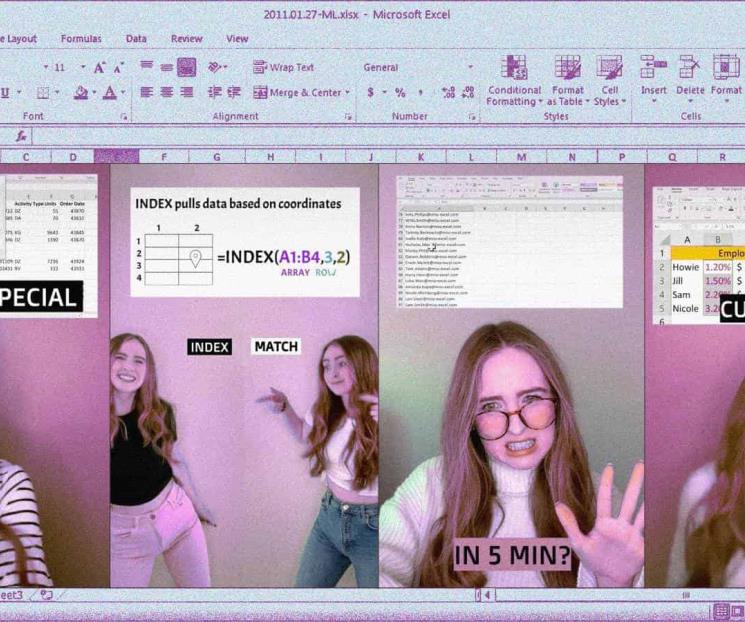Select Middle Align in the Alignment group
Image resolution: width=745 pixels, height=622 pixels.
point(166,67)
